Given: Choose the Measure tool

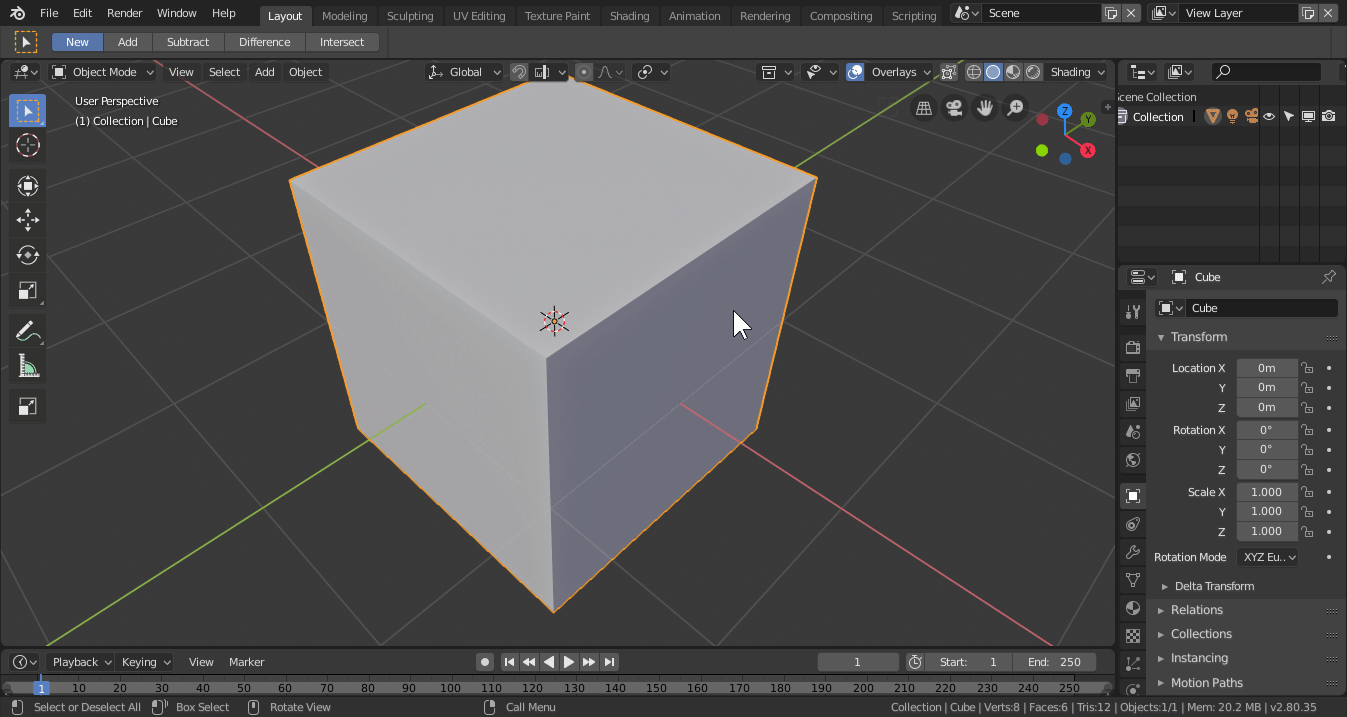Looking at the screenshot, I should (28, 367).
